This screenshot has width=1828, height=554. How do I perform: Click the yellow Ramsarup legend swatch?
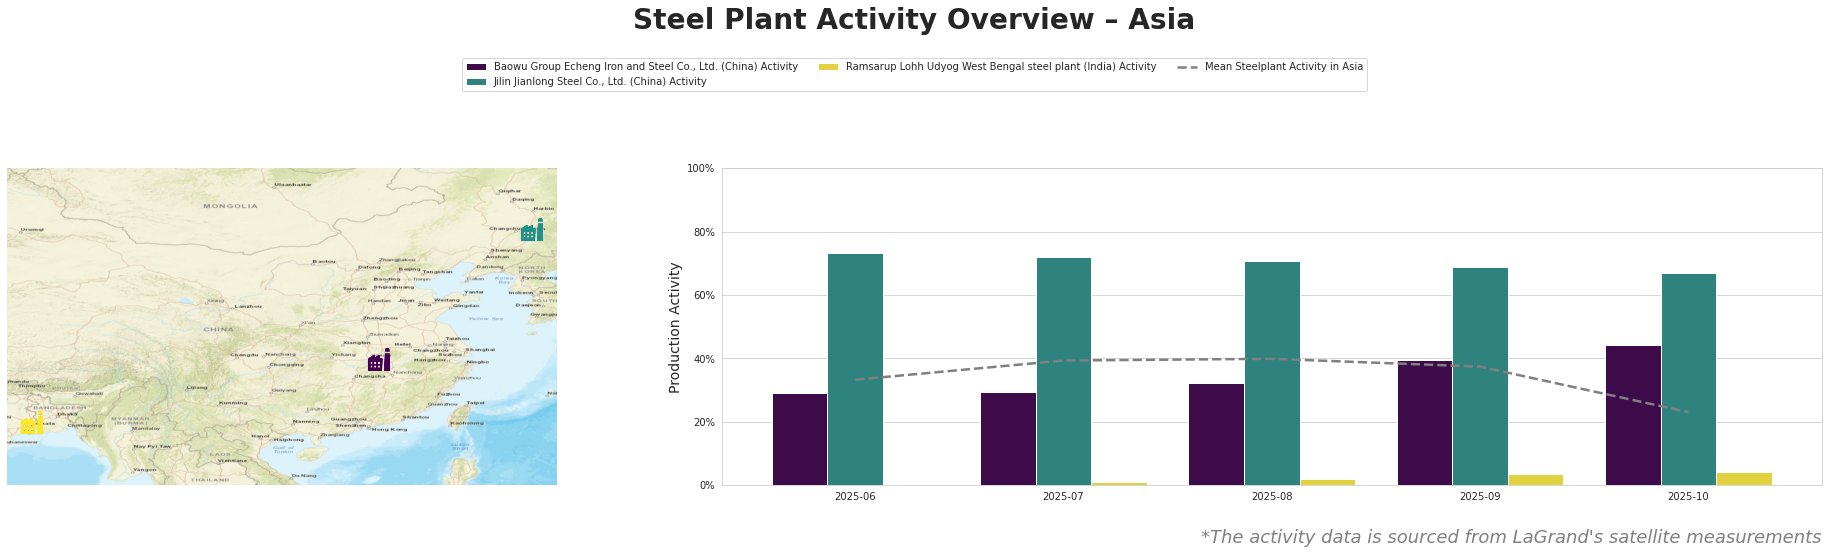(828, 67)
